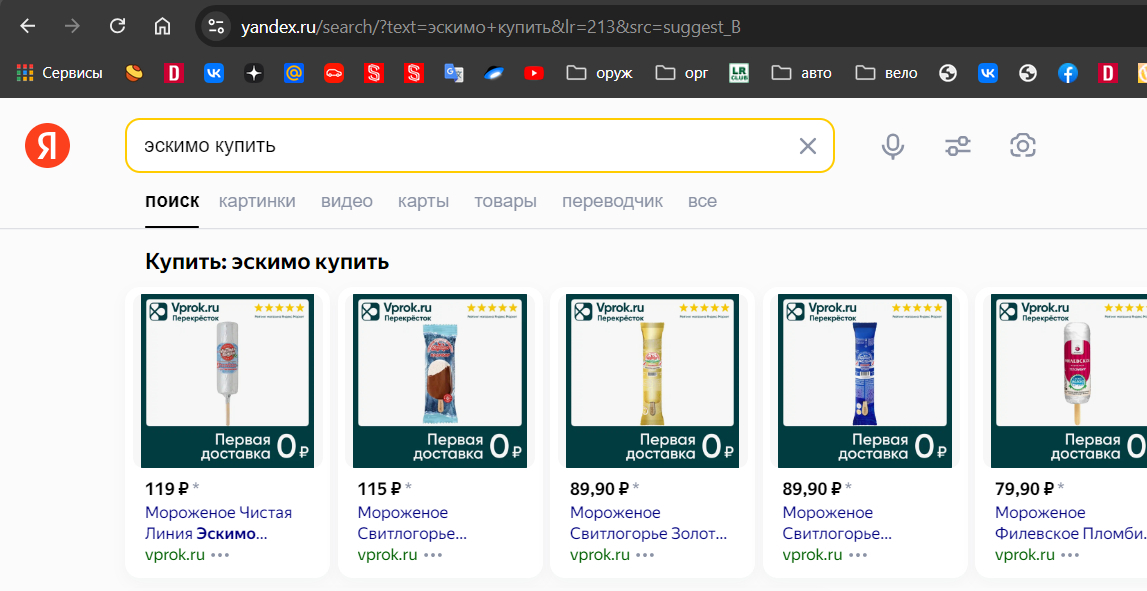Open the Facebook bookmark

[1068, 73]
